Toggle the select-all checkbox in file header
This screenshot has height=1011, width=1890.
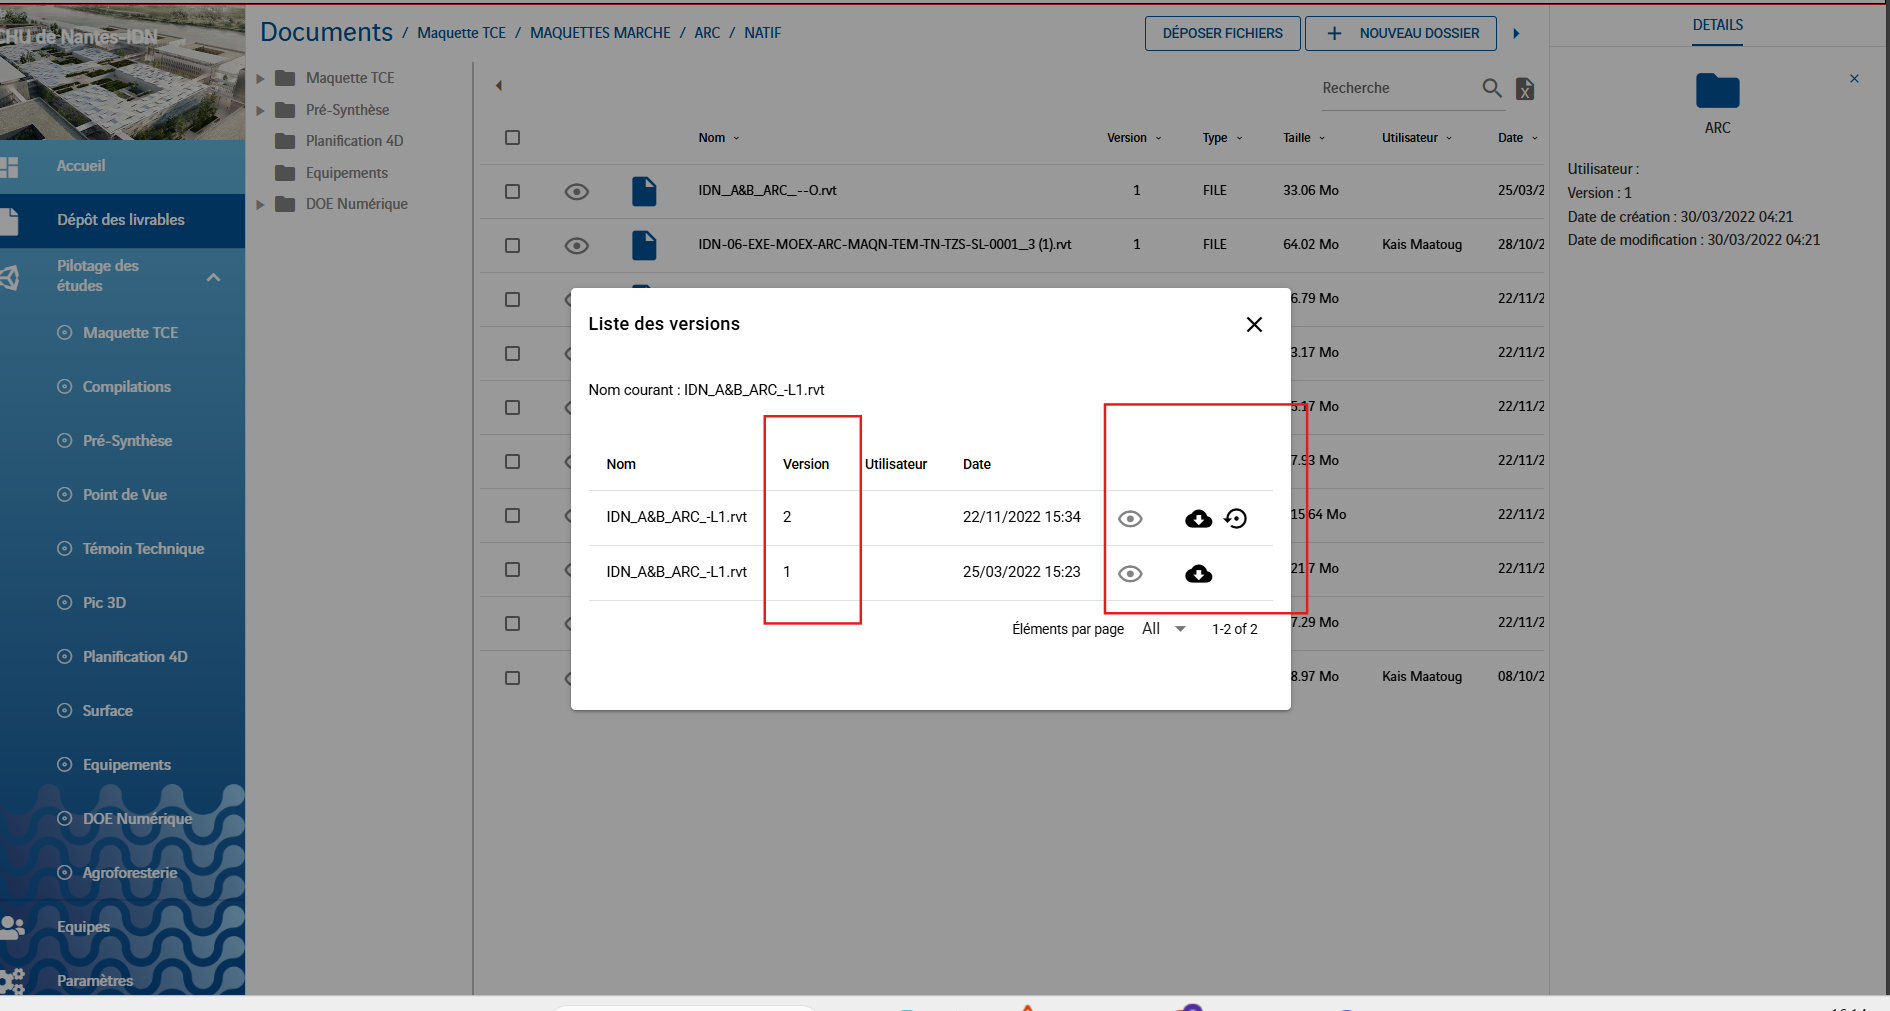coord(512,138)
